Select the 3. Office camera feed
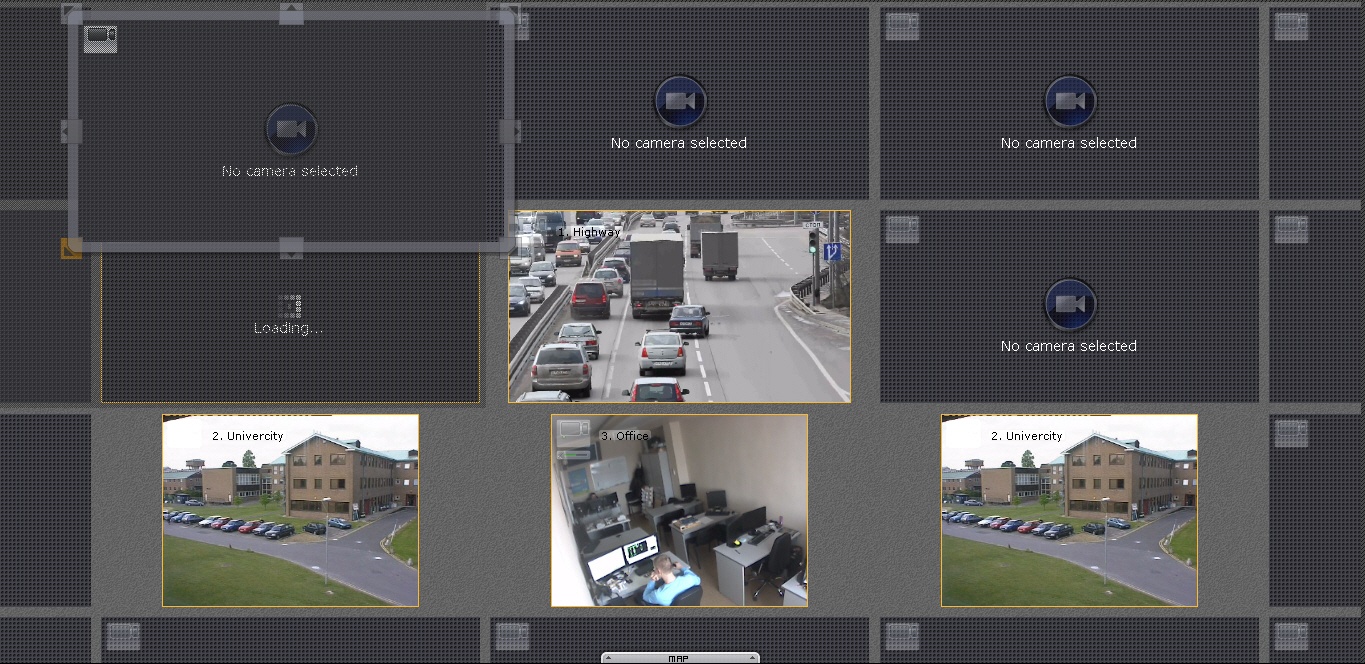The image size is (1365, 664). pyautogui.click(x=680, y=510)
